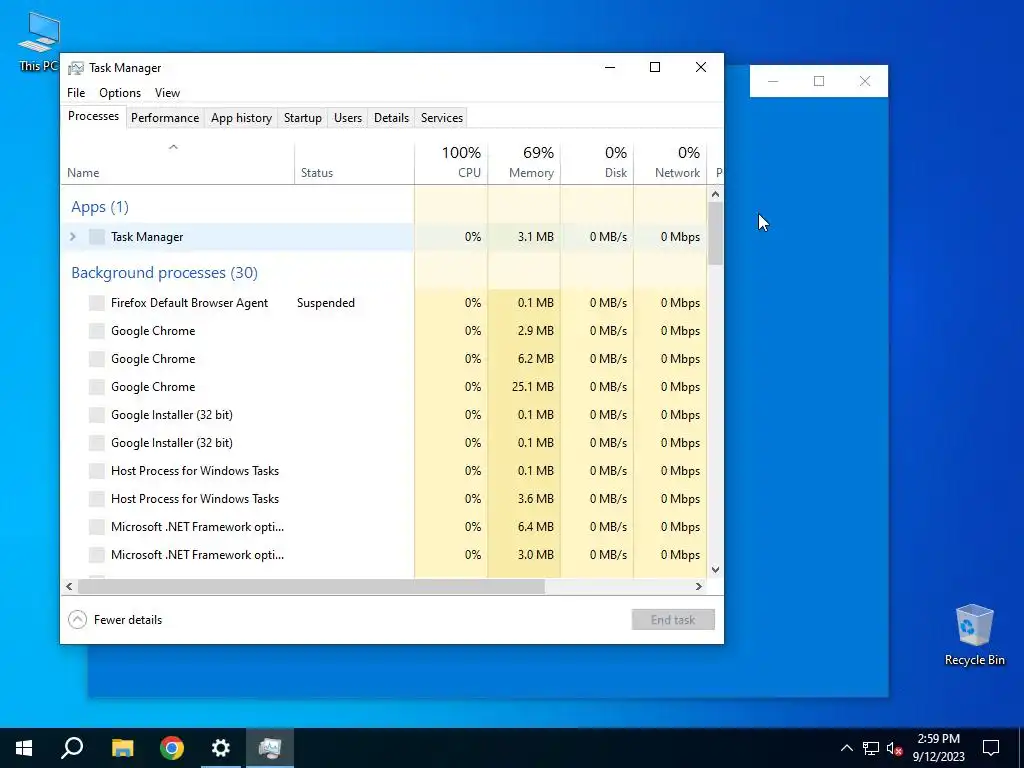The image size is (1024, 768).
Task: Click icon of Host Process 3.6 MB row
Action: point(97,499)
